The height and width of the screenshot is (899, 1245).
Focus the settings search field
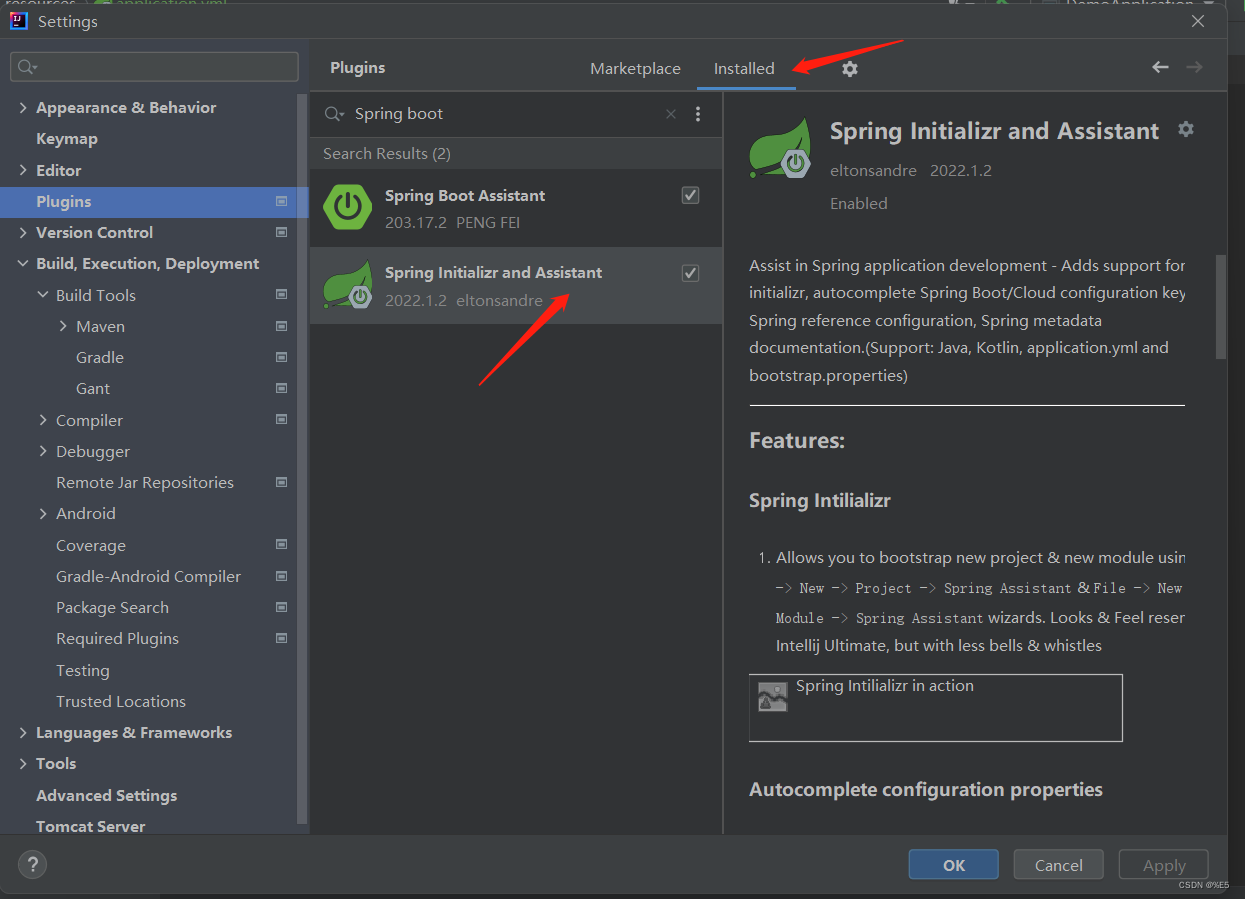(154, 67)
